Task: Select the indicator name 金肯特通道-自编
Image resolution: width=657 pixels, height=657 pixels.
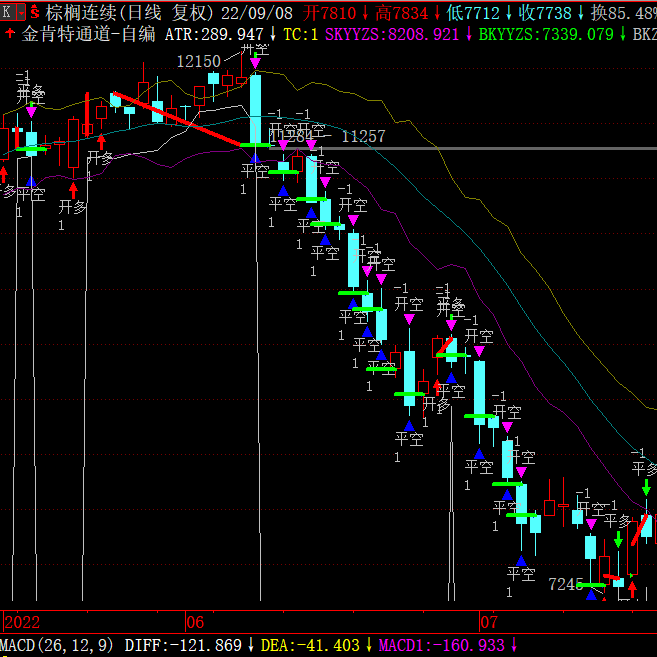Action: tap(88, 34)
